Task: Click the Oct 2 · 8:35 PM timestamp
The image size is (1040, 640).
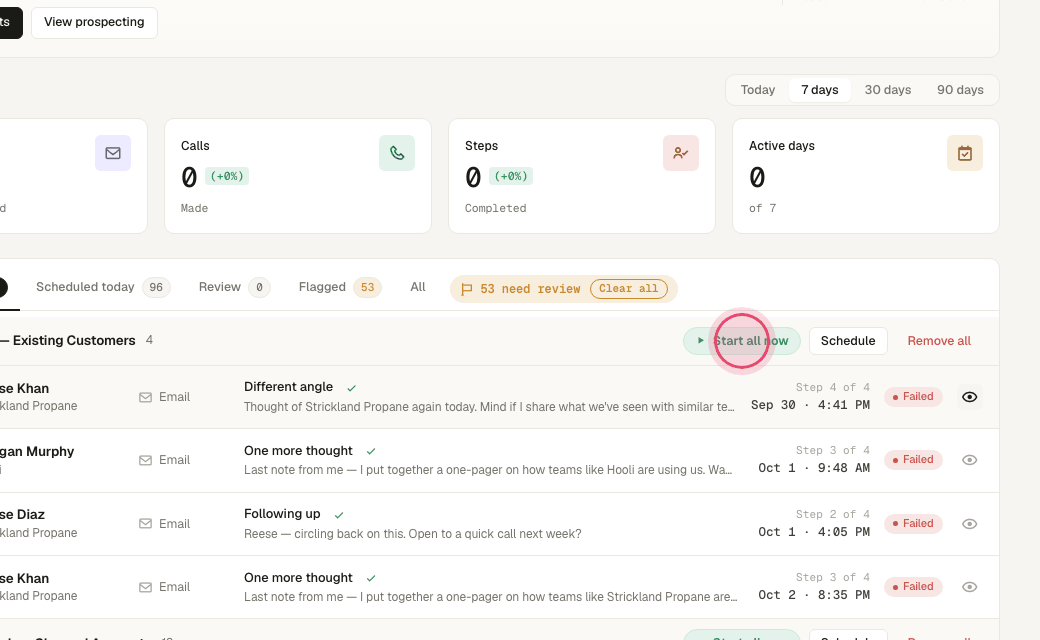Action: [814, 595]
